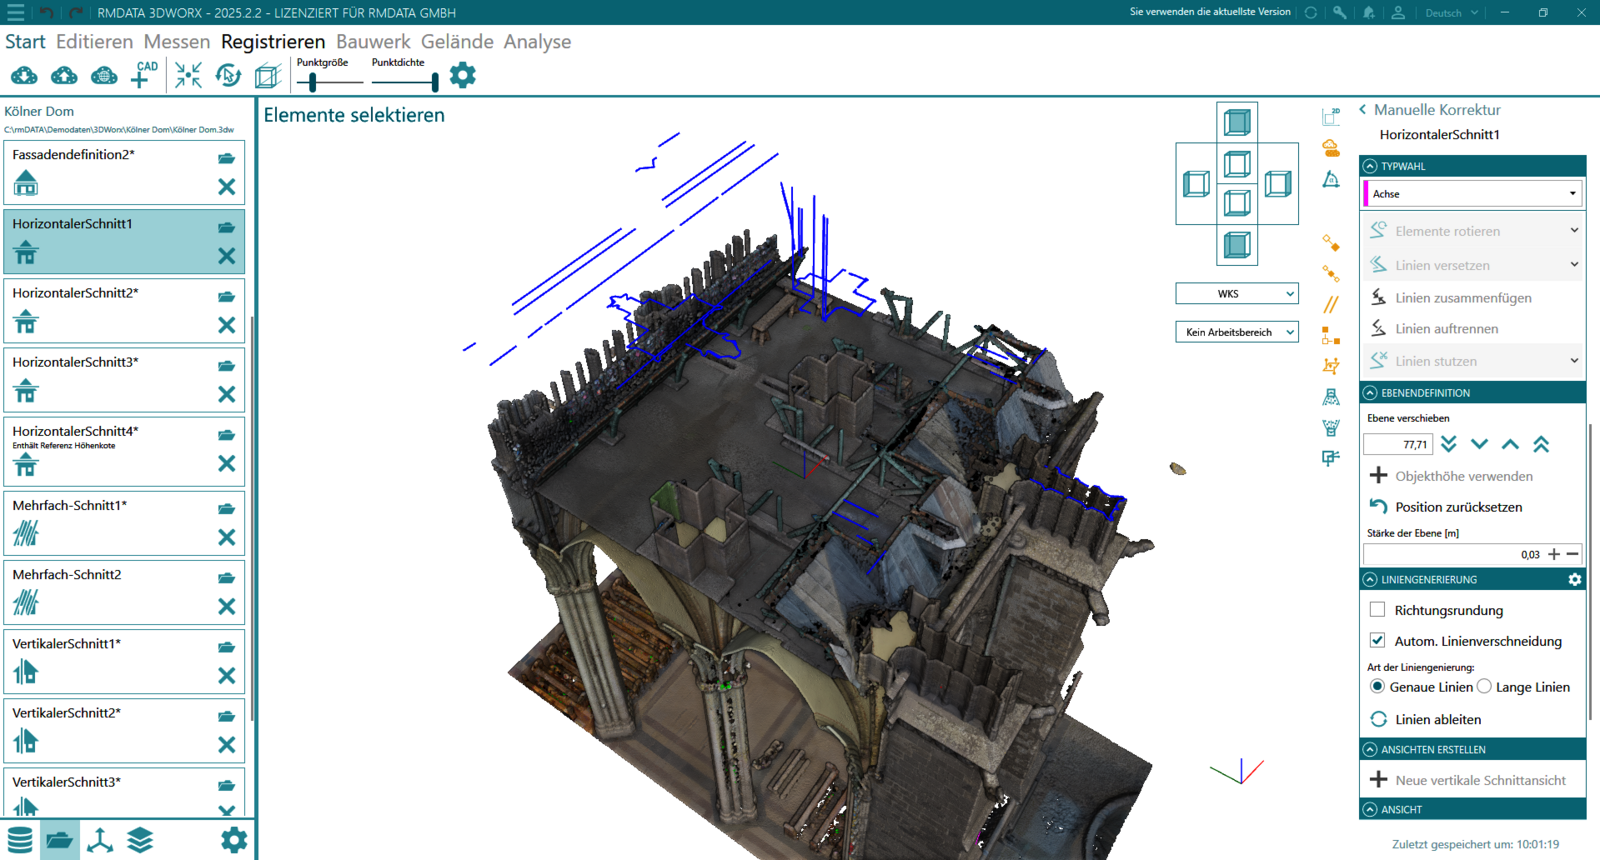The image size is (1600, 860).
Task: Click the Liniengenerierung settings gear
Action: pos(1574,580)
